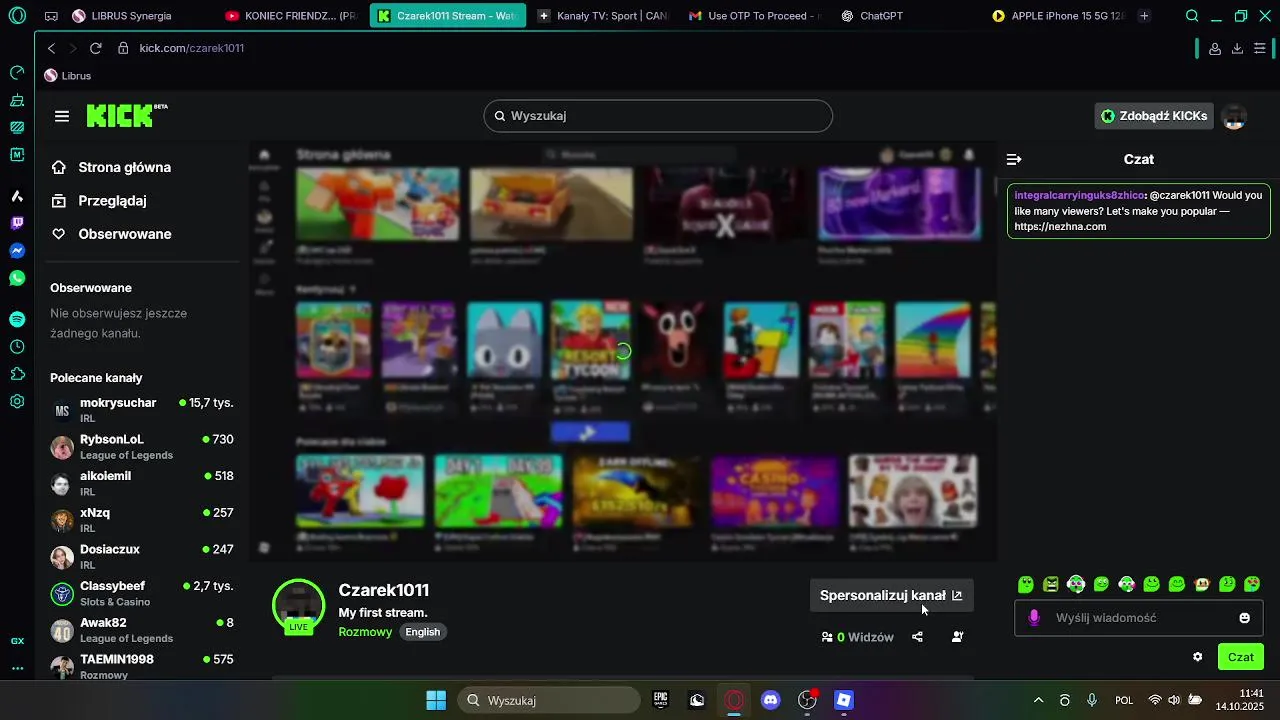Open WhatsApp in Opera sidebar
This screenshot has width=1280, height=720.
[x=17, y=278]
